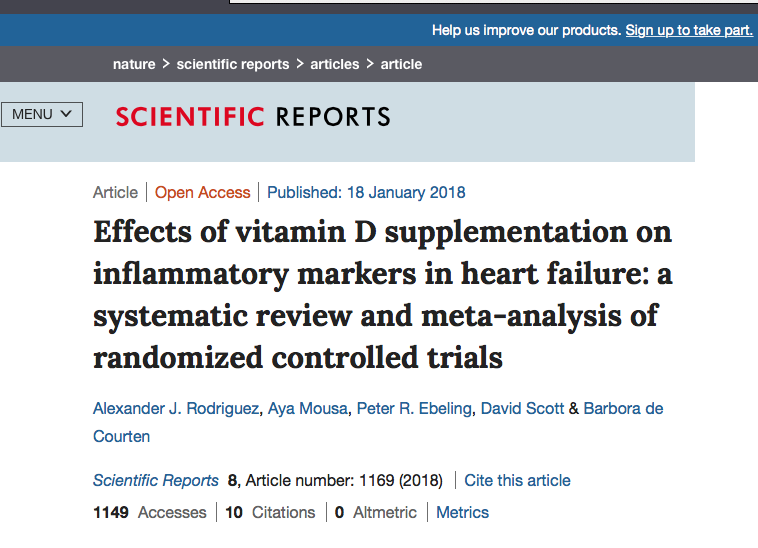Image resolution: width=758 pixels, height=548 pixels.
Task: Go to "nature" in the breadcrumb
Action: coord(134,64)
